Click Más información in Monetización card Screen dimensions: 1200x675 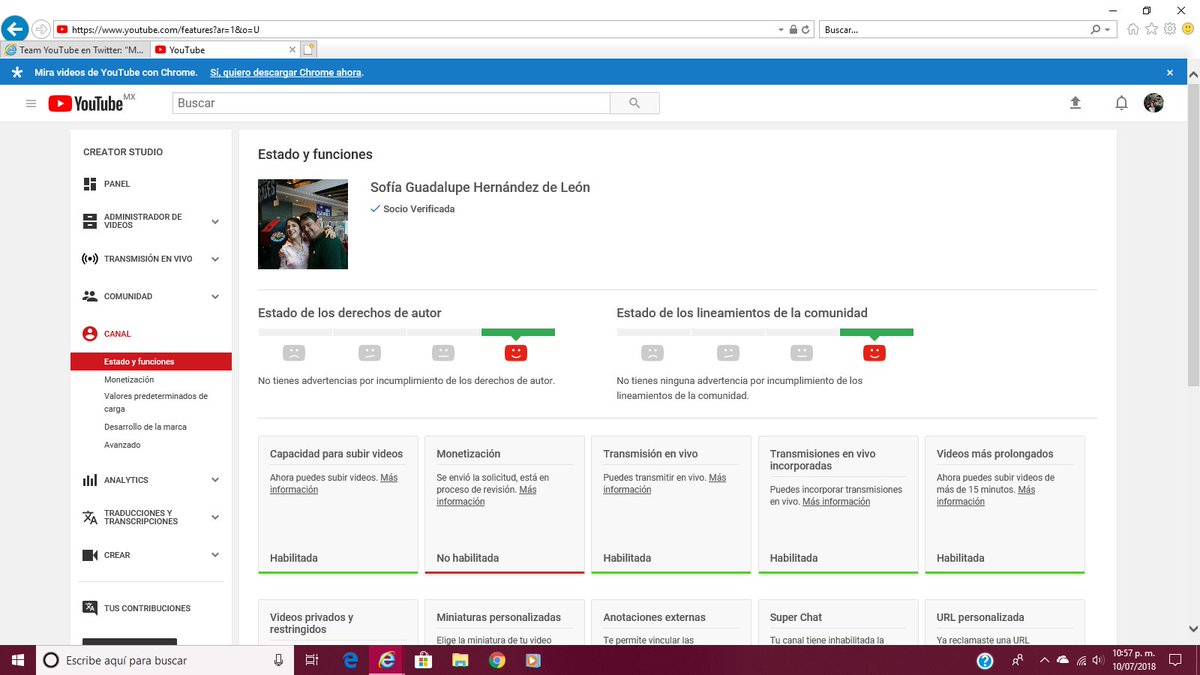[x=488, y=496]
